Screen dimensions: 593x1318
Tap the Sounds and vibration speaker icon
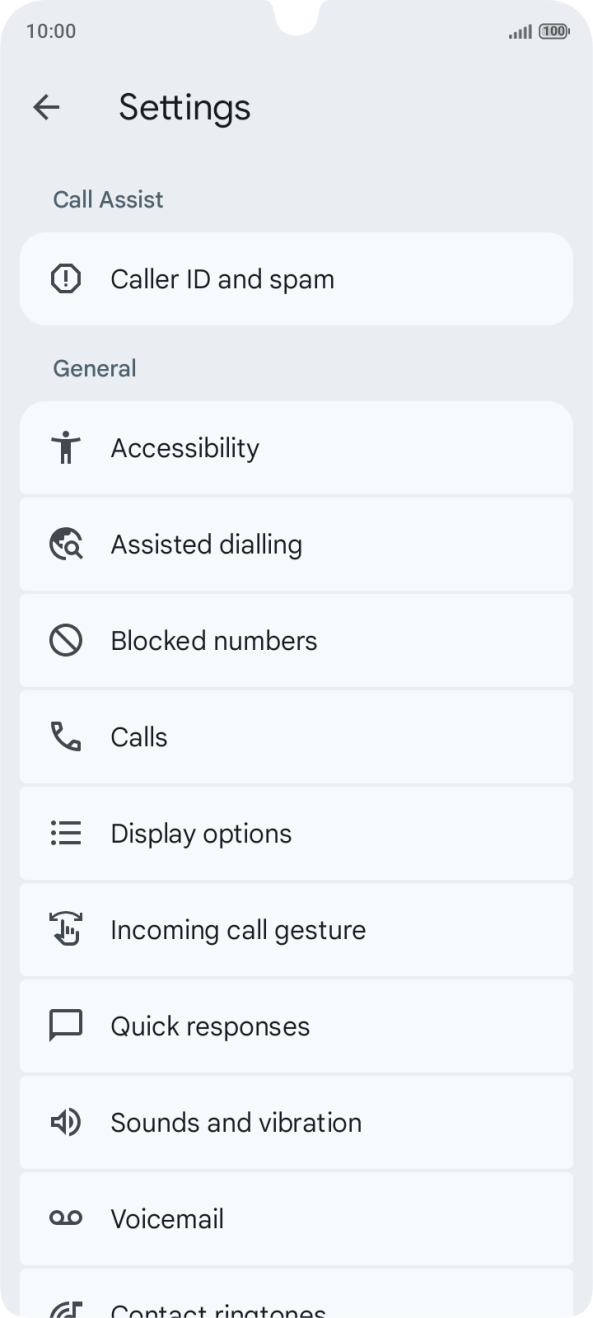click(66, 1122)
